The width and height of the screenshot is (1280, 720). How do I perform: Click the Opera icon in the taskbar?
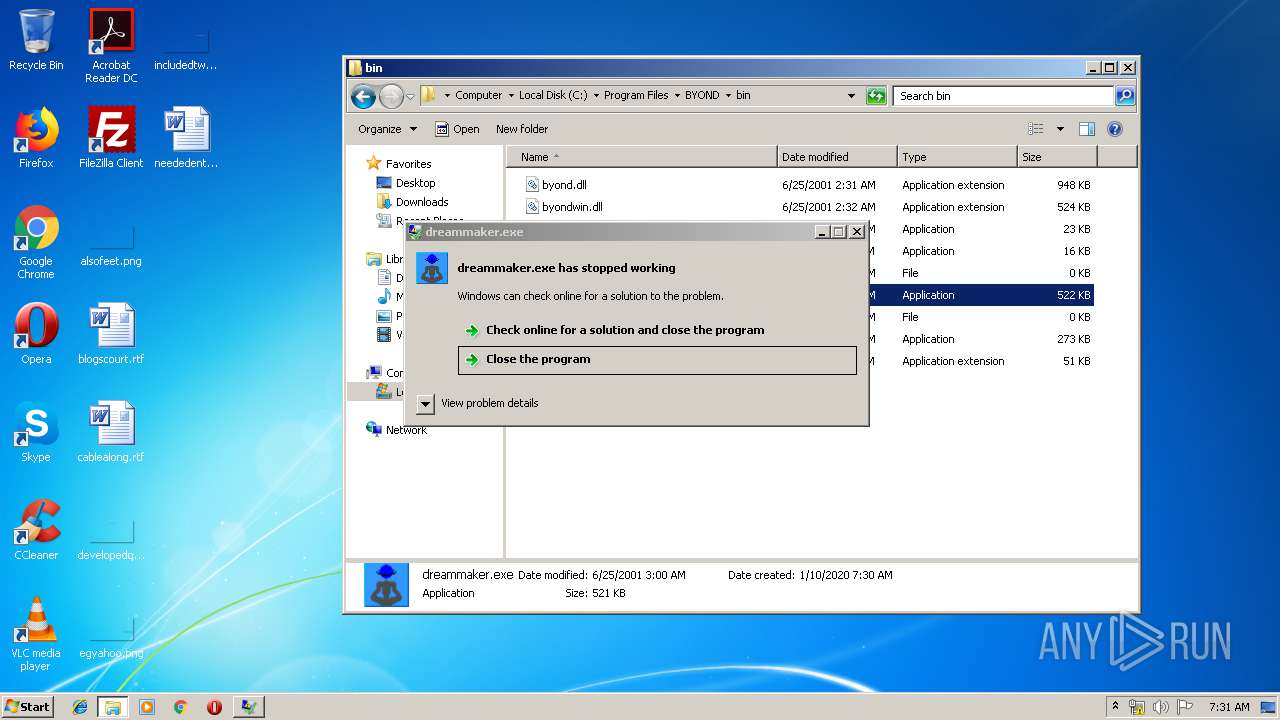(214, 707)
